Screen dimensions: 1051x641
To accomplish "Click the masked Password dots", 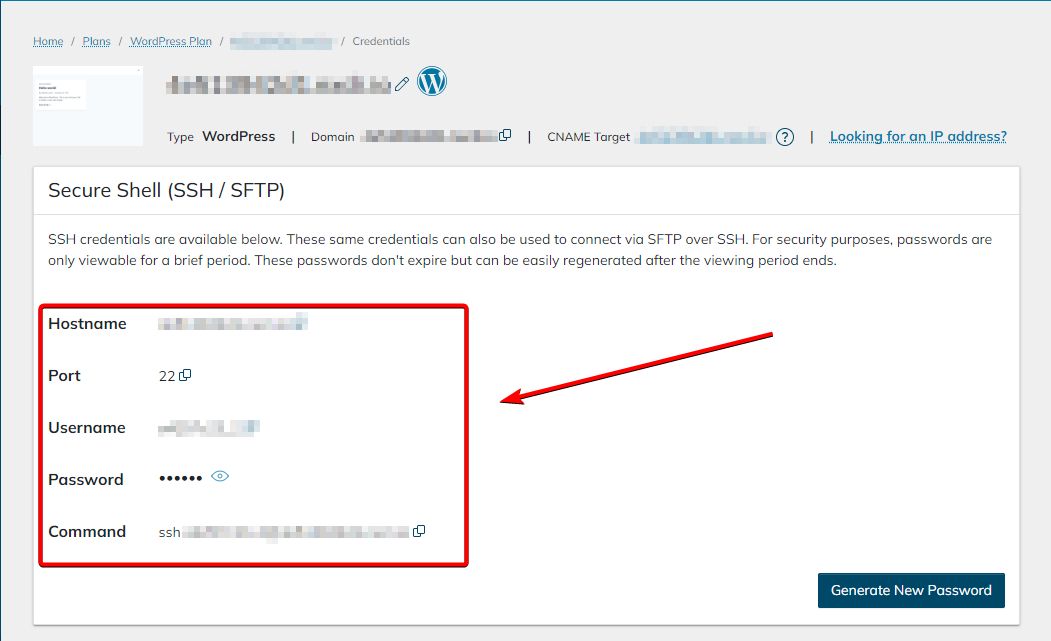I will pyautogui.click(x=181, y=479).
